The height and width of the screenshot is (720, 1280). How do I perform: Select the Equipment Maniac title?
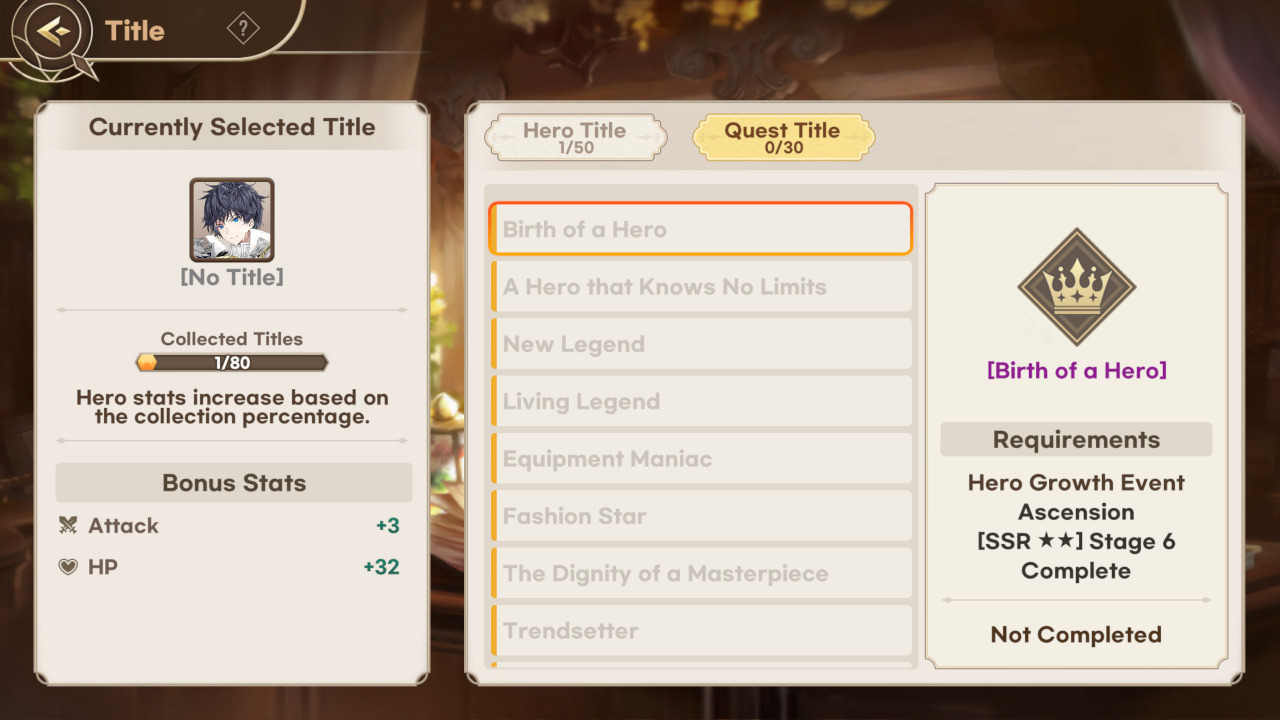(700, 459)
